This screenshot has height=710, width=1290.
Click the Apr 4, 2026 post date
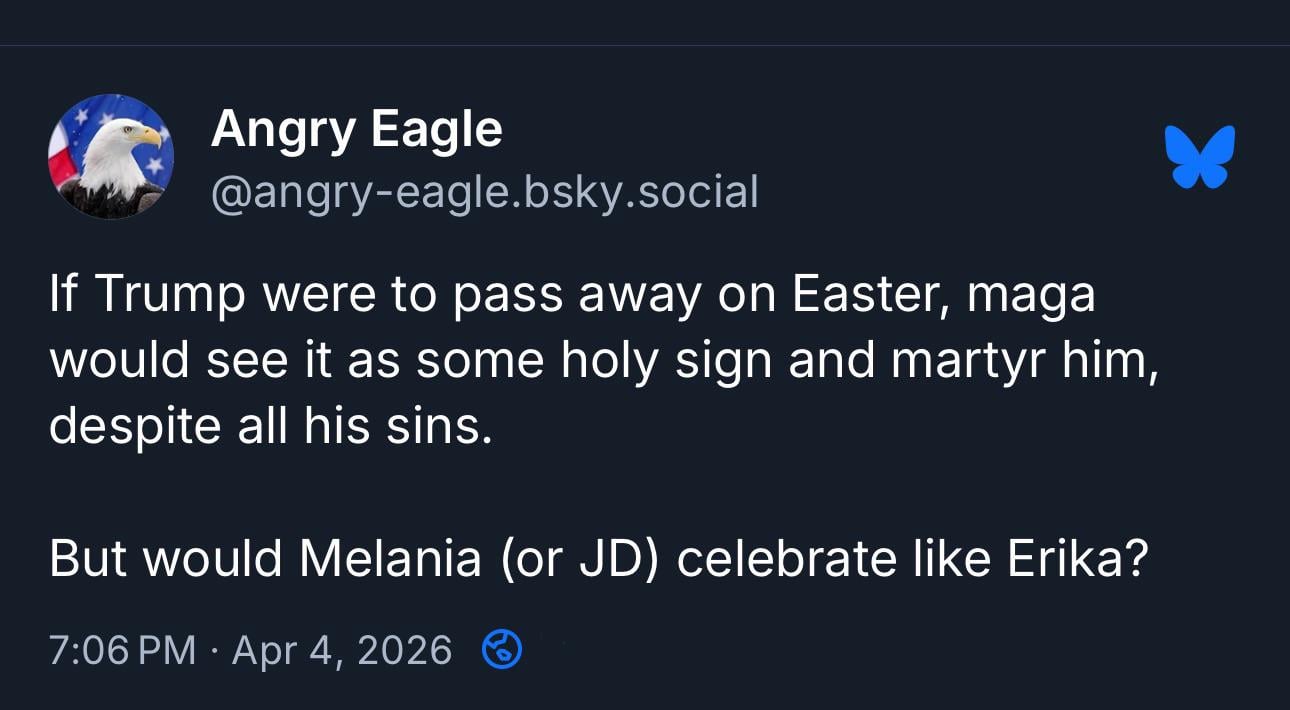point(342,651)
